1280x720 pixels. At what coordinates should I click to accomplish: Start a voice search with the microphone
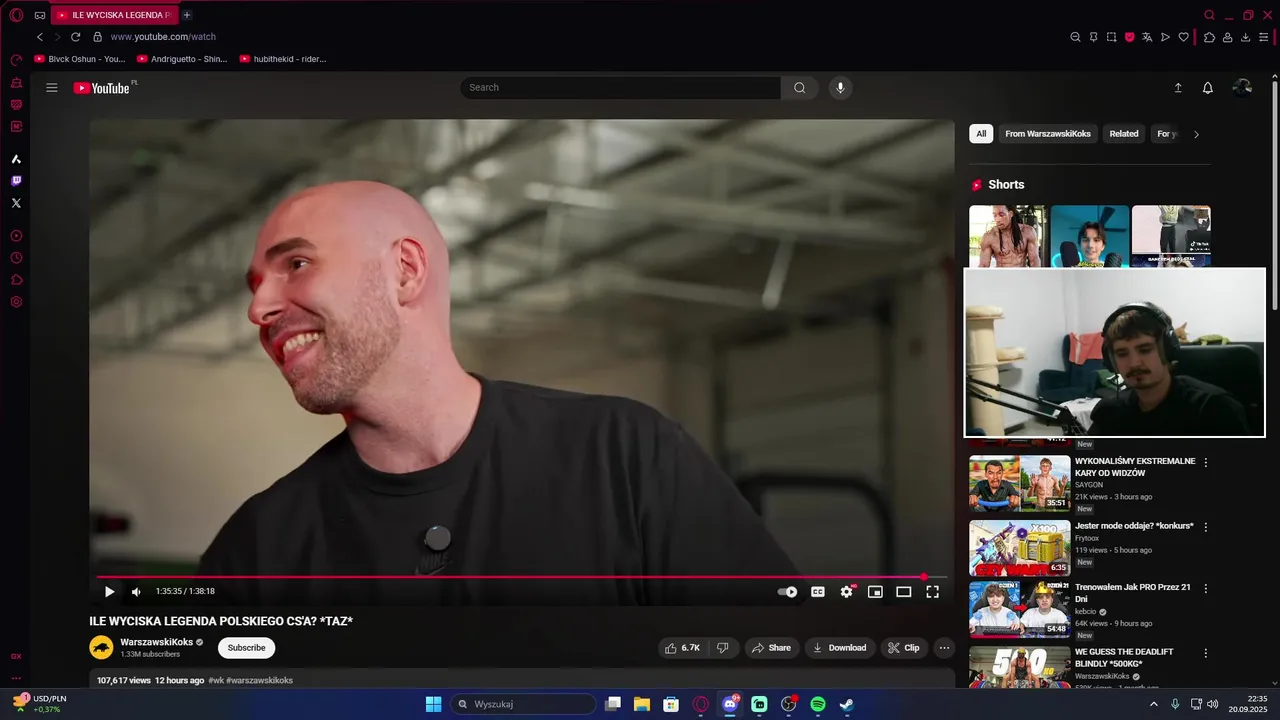click(840, 88)
